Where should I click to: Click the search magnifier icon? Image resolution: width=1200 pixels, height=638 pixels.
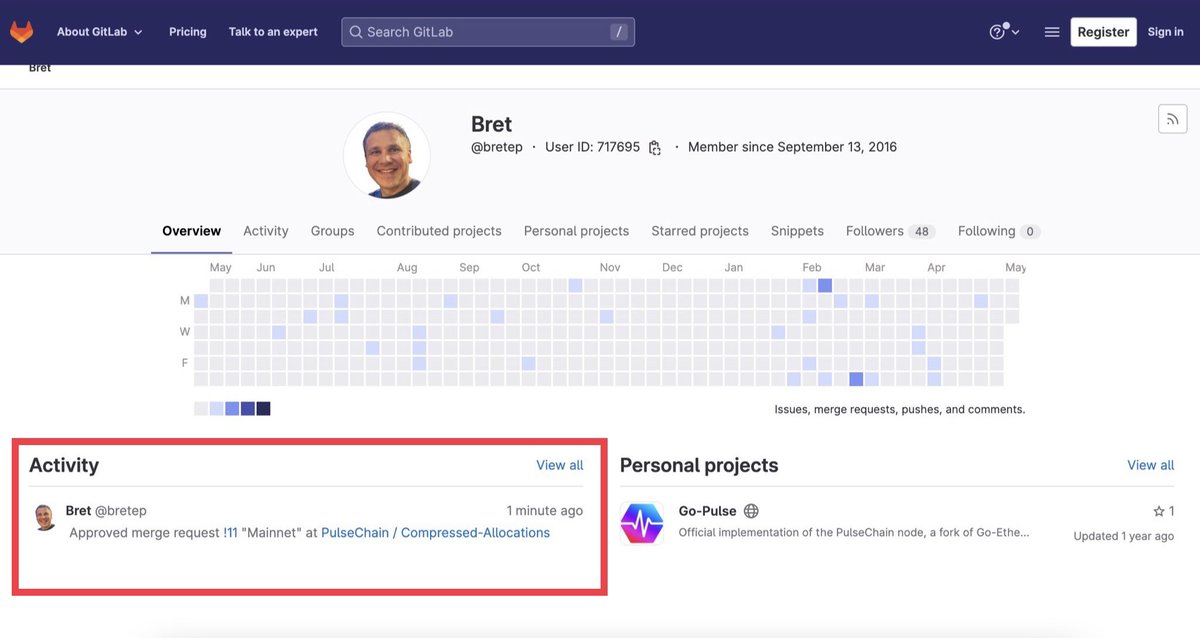pyautogui.click(x=355, y=32)
